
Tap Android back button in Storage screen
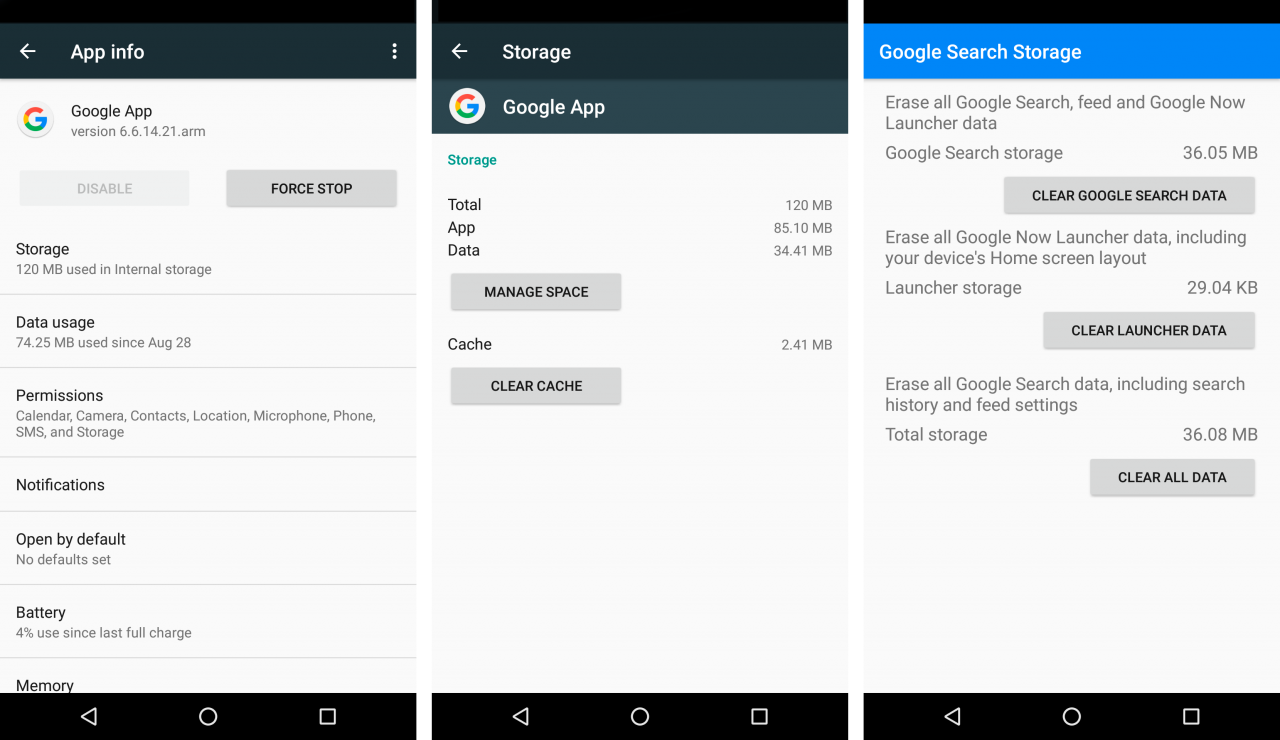pyautogui.click(x=521, y=716)
